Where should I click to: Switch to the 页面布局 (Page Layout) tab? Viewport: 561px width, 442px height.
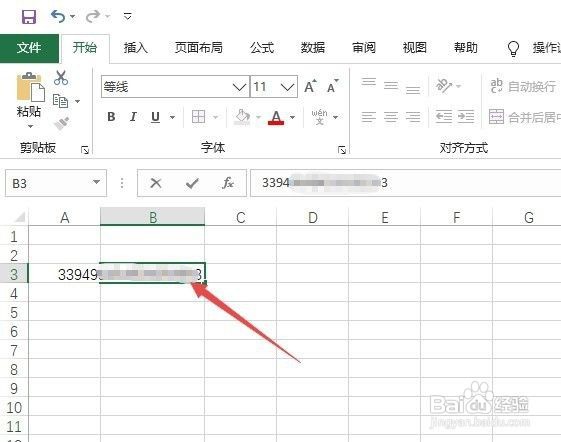(x=199, y=48)
